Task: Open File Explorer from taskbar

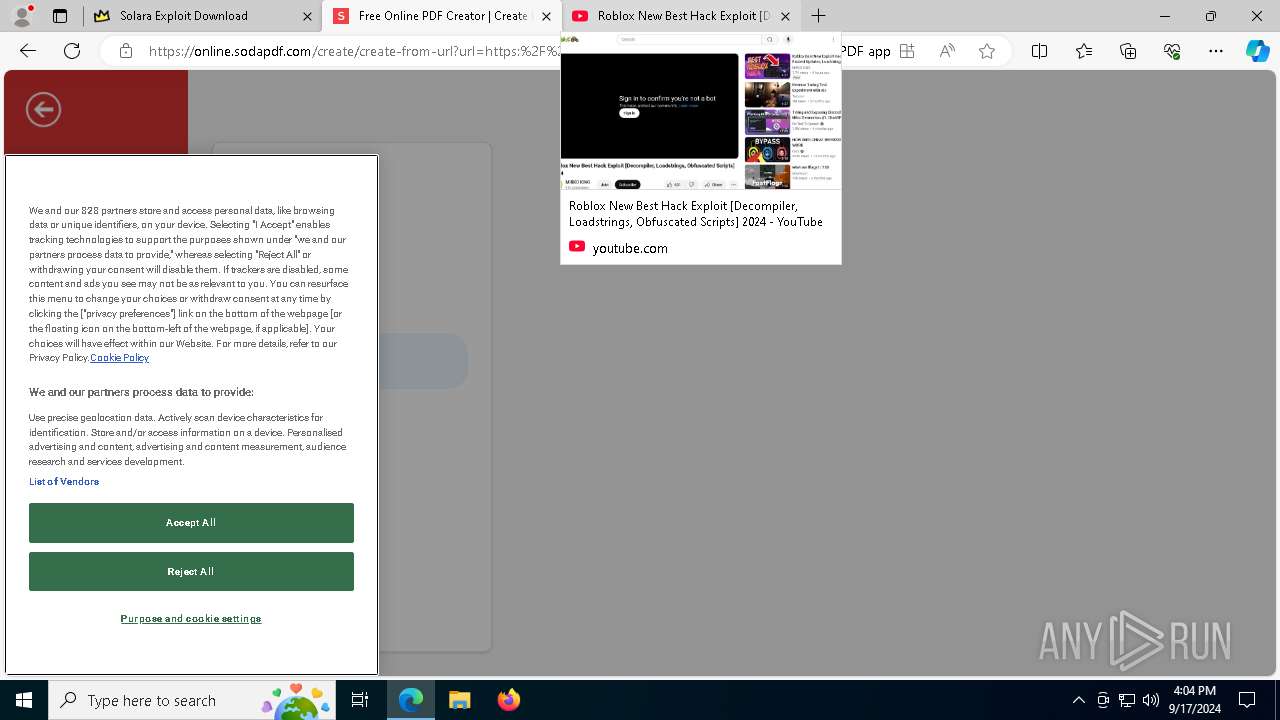Action: click(x=459, y=700)
